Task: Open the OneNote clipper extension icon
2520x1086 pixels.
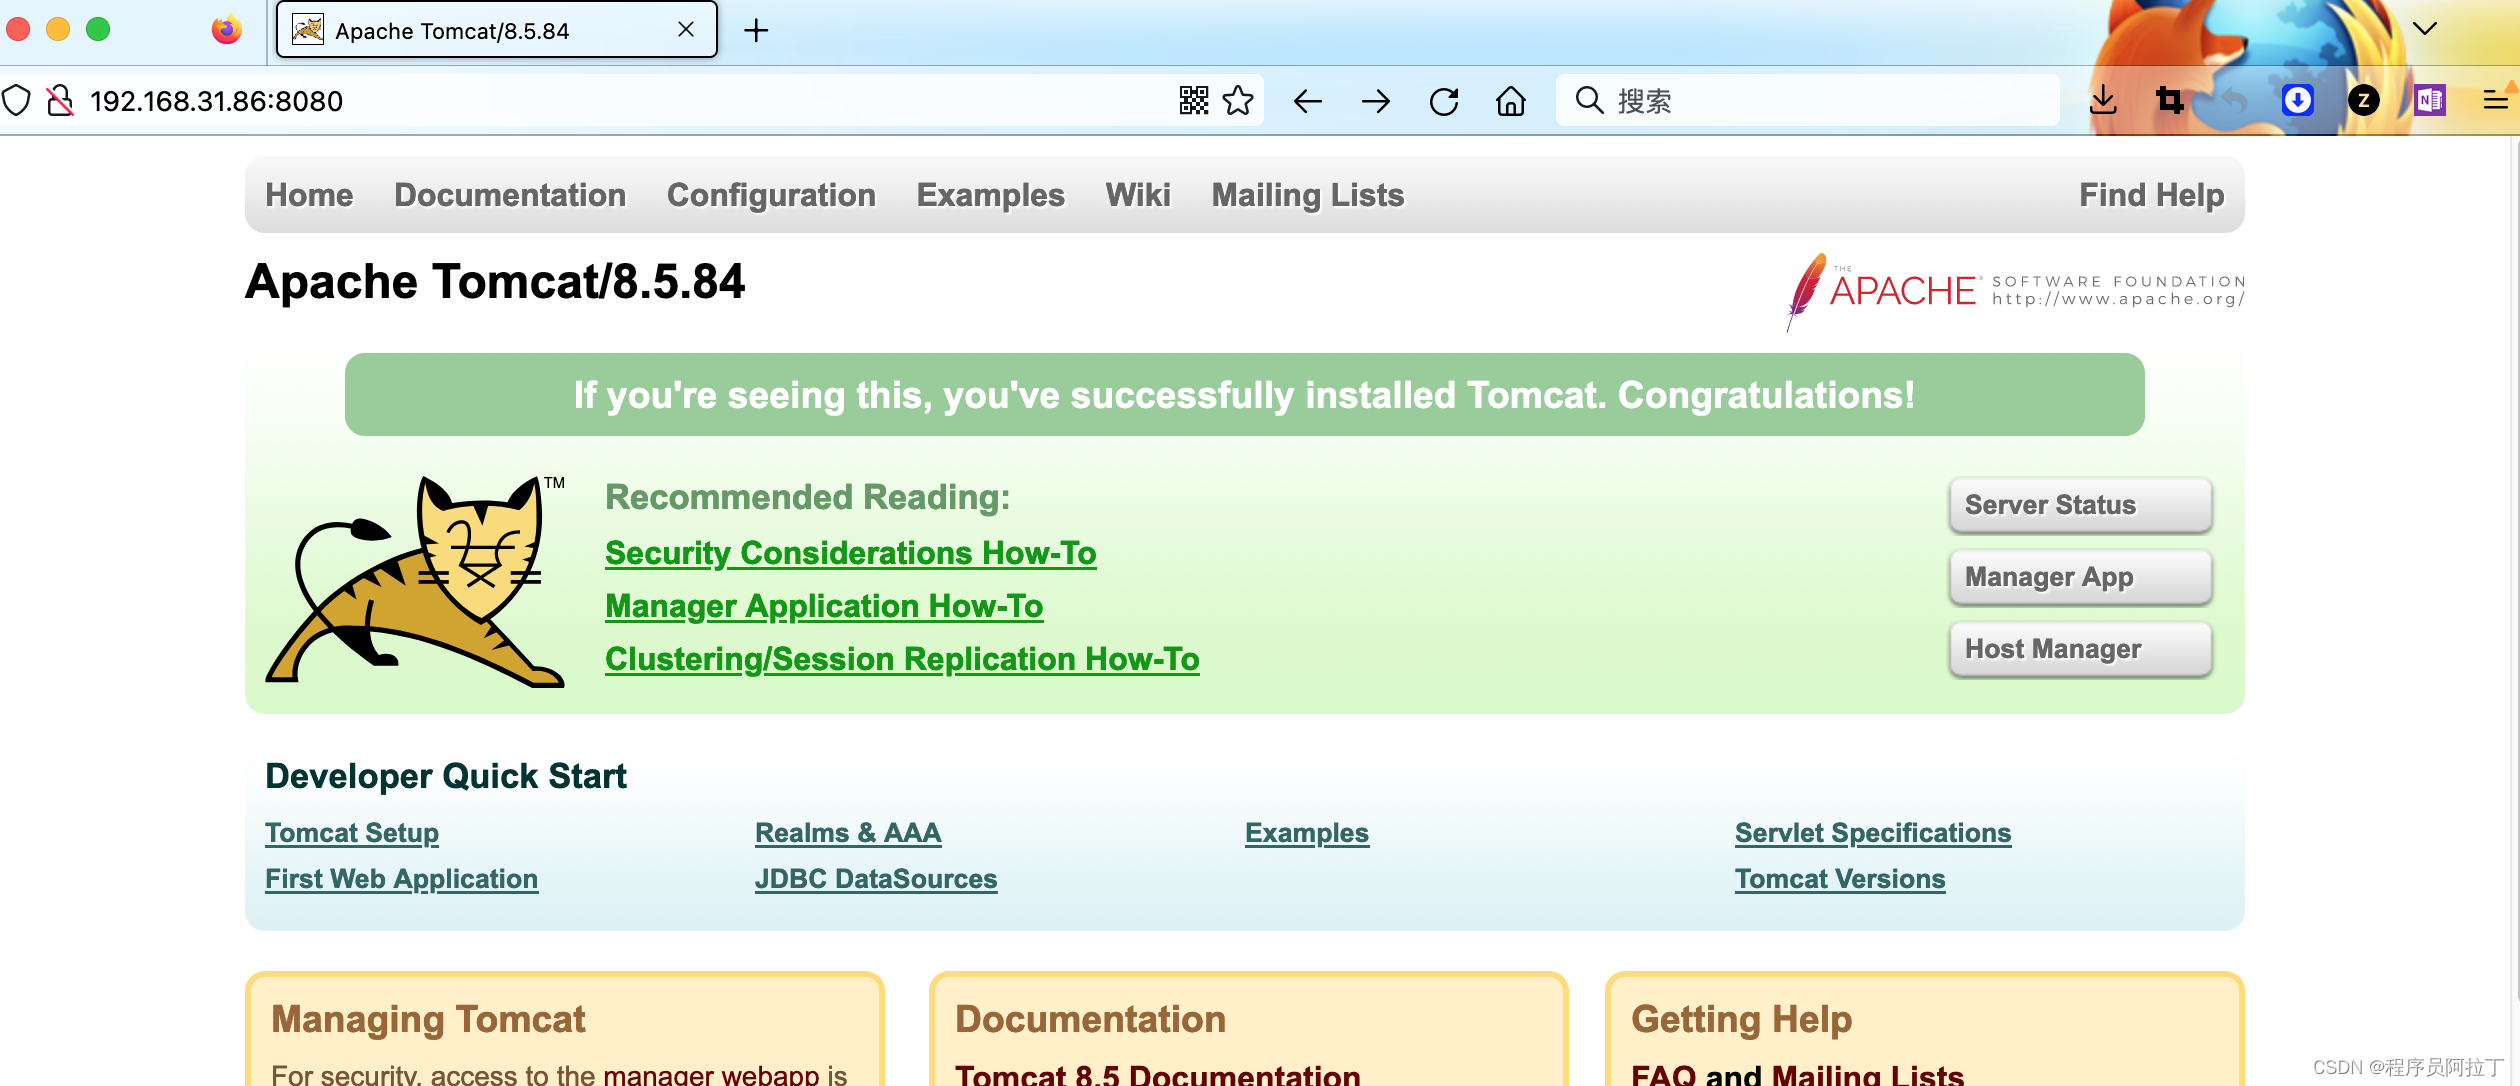Action: point(2429,100)
